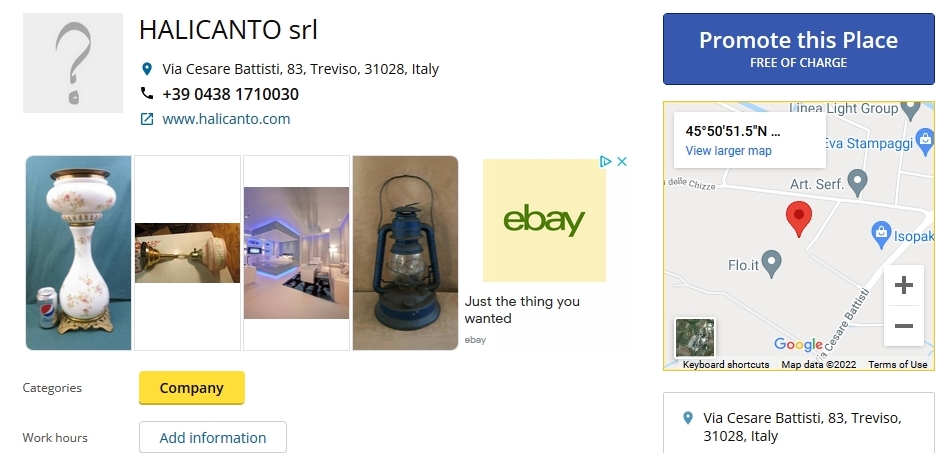Open the map's Terms of Use link
Screen dimensions: 938x453
click(897, 364)
